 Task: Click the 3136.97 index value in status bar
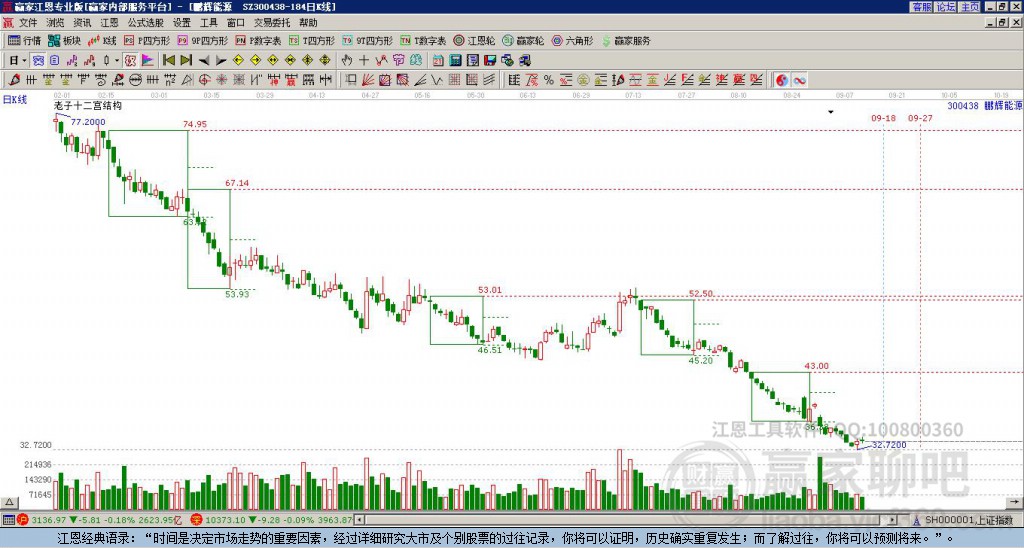click(48, 521)
